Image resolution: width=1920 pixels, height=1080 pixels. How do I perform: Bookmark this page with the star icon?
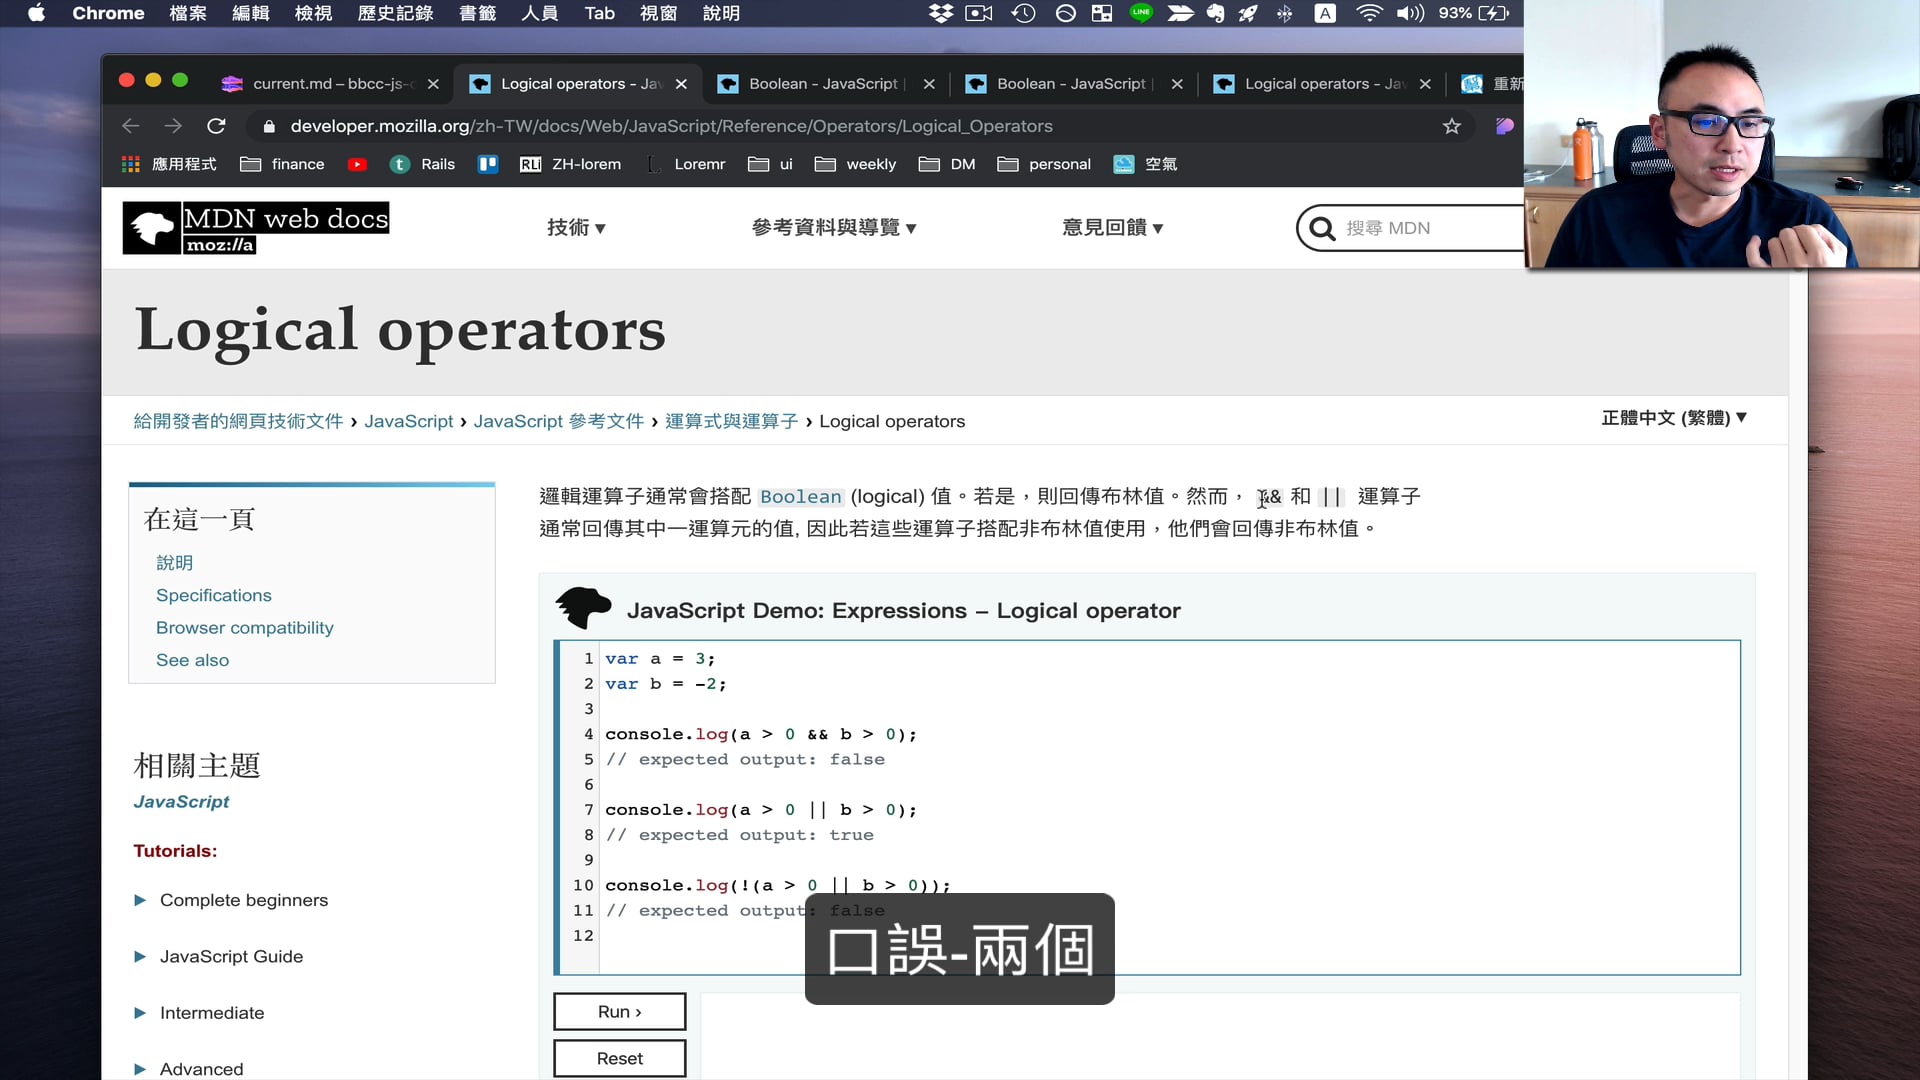1451,126
